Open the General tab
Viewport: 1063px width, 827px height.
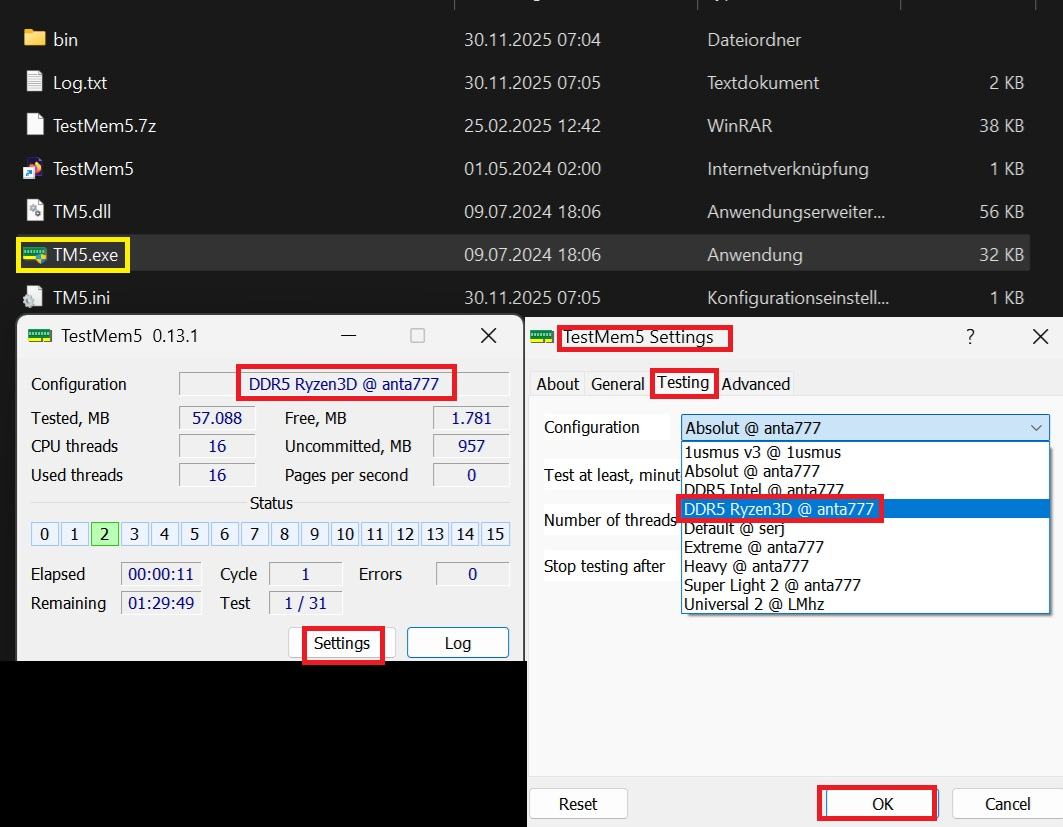(x=617, y=384)
